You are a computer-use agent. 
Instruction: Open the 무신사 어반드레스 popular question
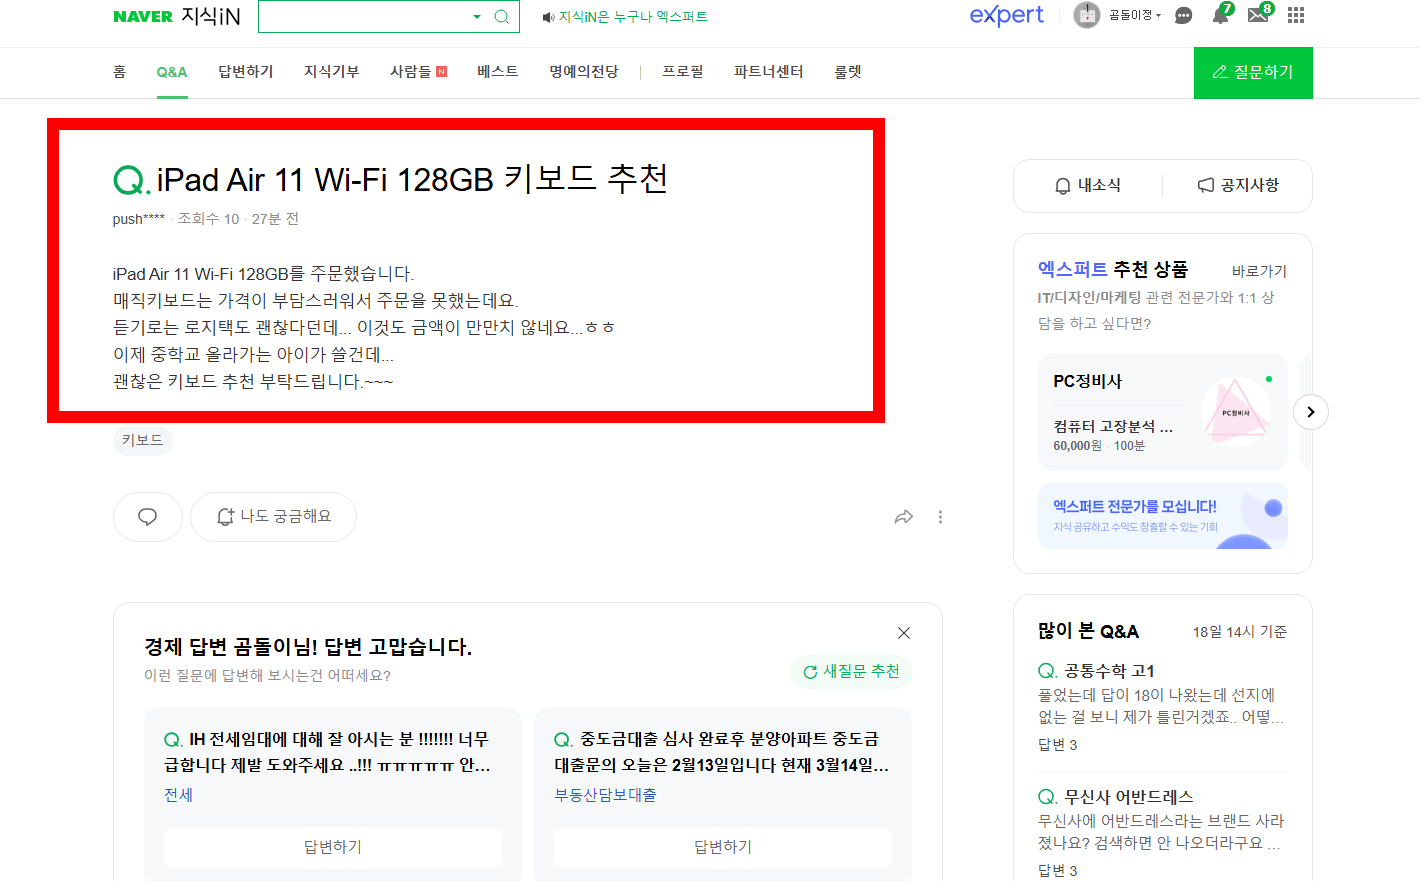(x=1128, y=797)
